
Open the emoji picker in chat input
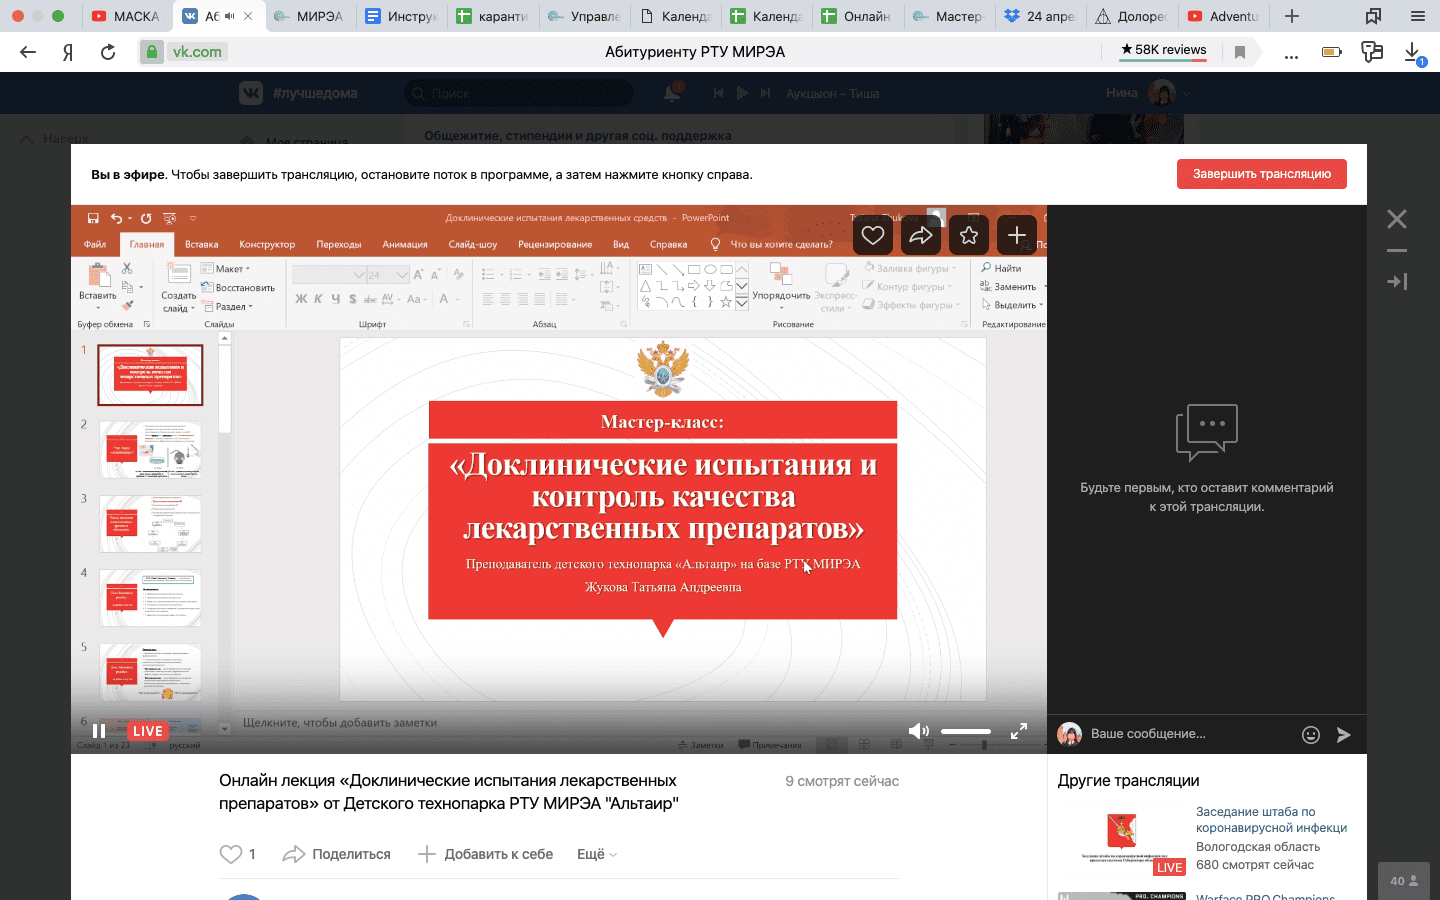(x=1311, y=735)
